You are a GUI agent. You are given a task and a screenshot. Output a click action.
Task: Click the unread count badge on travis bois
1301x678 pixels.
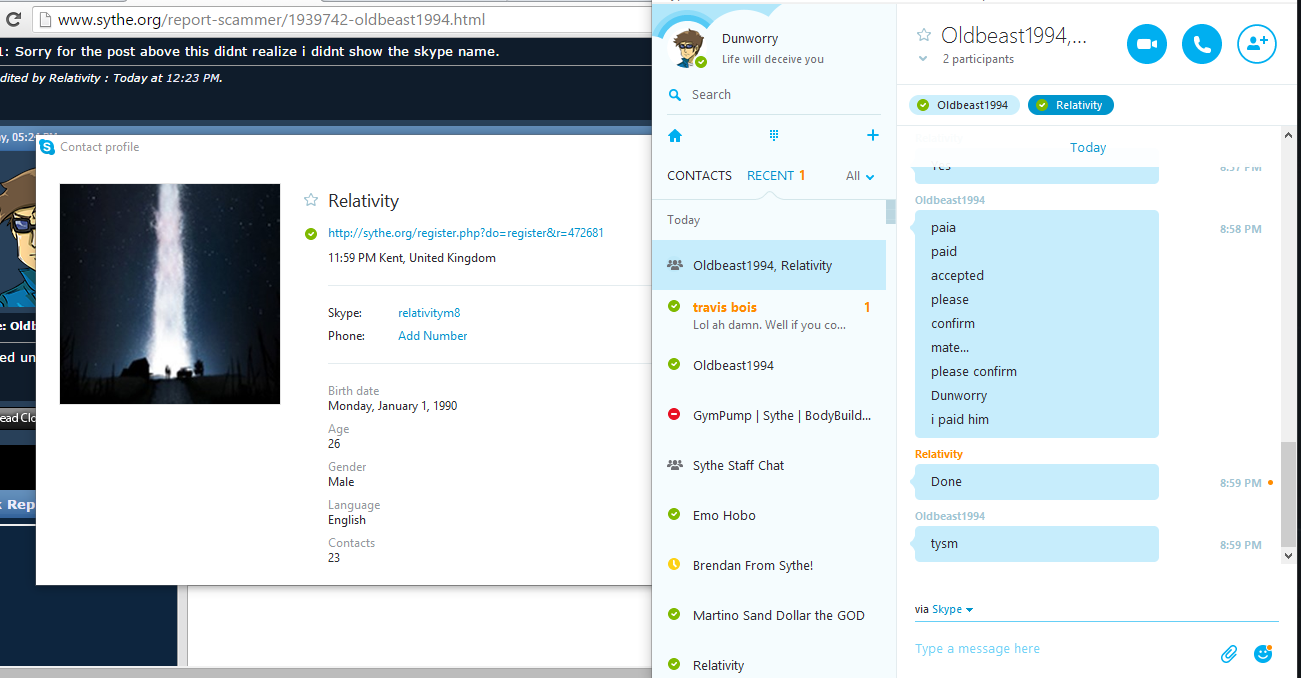(x=867, y=307)
